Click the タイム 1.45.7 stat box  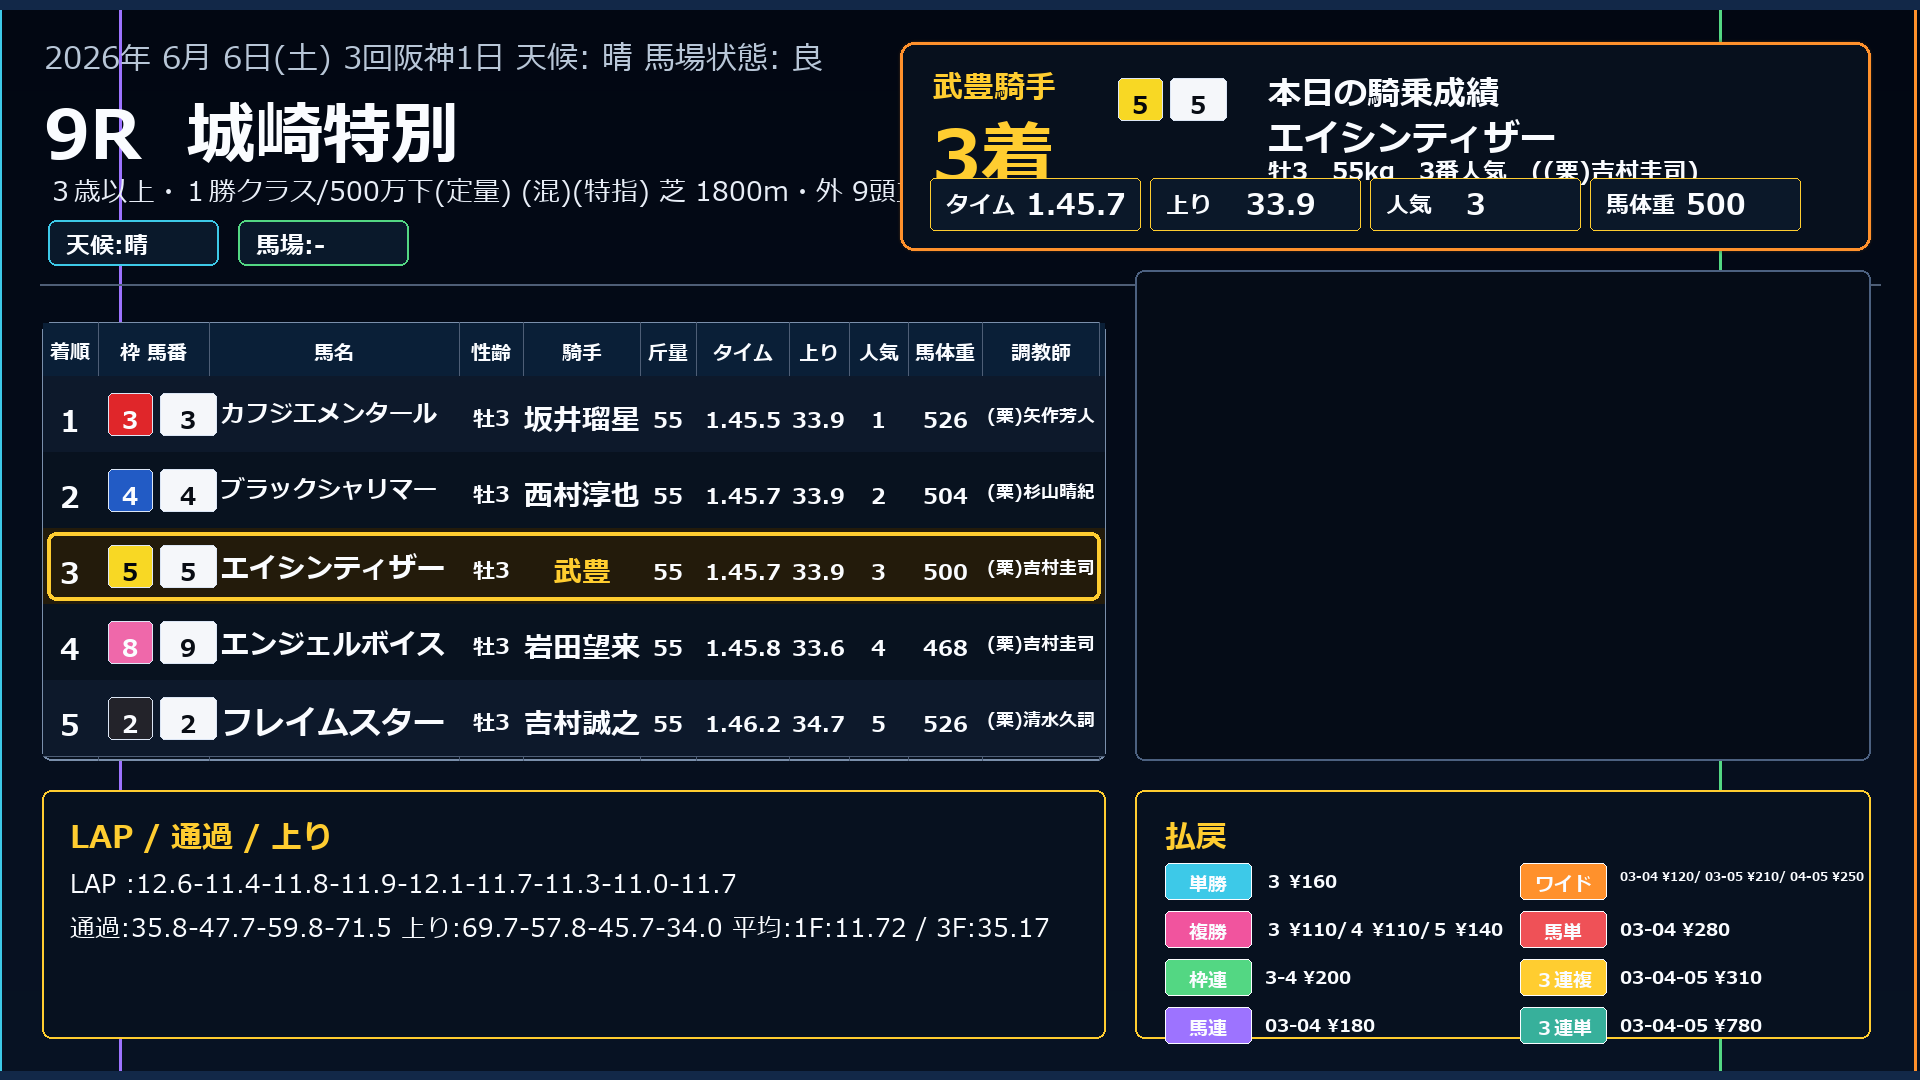pyautogui.click(x=1035, y=204)
